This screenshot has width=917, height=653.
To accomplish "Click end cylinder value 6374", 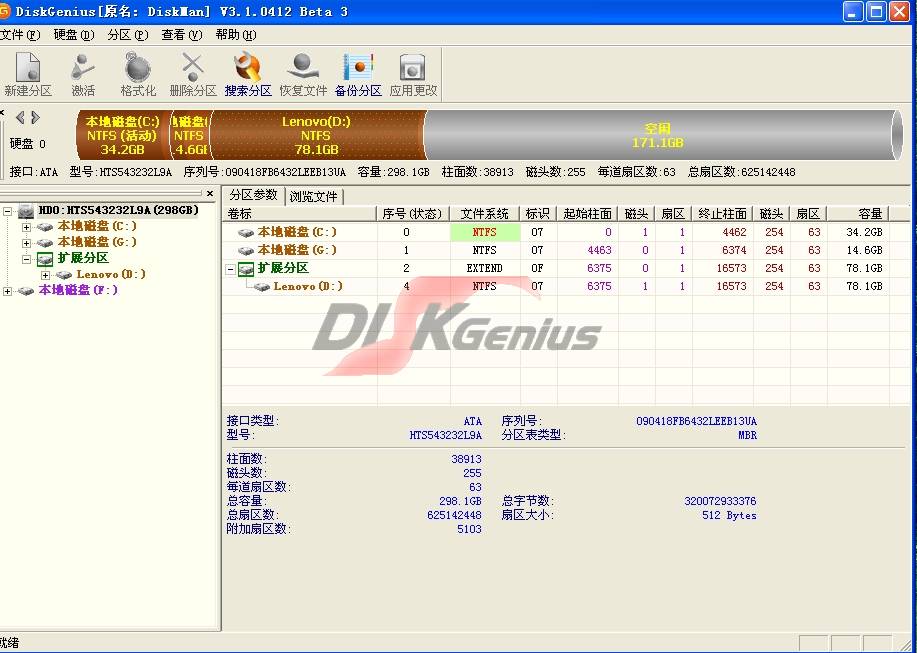I will (x=734, y=251).
